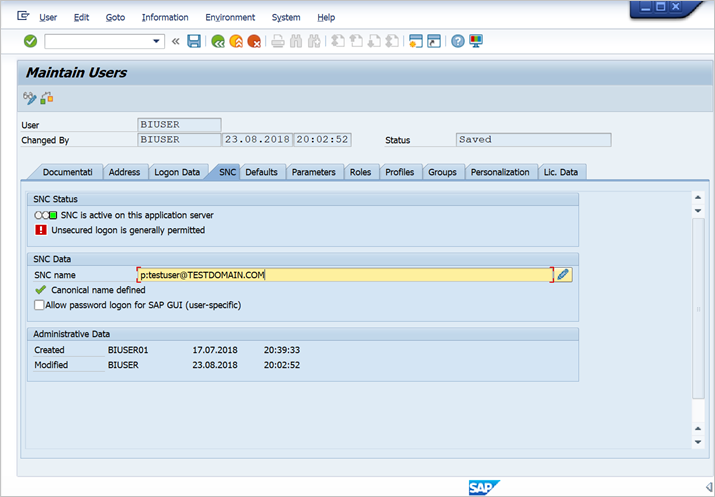Switch to the Roles tab
This screenshot has height=497, width=715.
coord(360,172)
